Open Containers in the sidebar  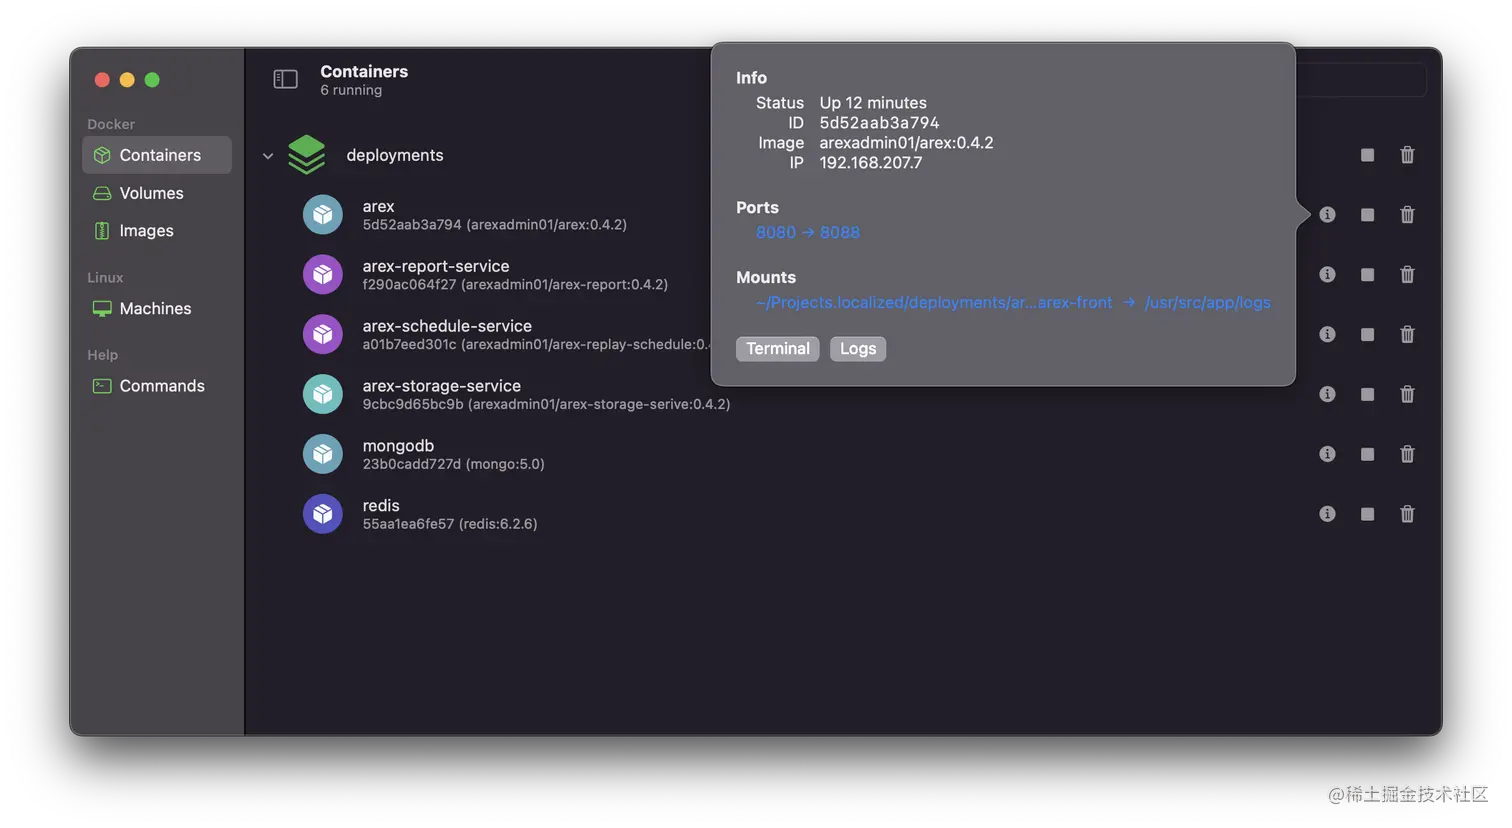[x=157, y=155]
